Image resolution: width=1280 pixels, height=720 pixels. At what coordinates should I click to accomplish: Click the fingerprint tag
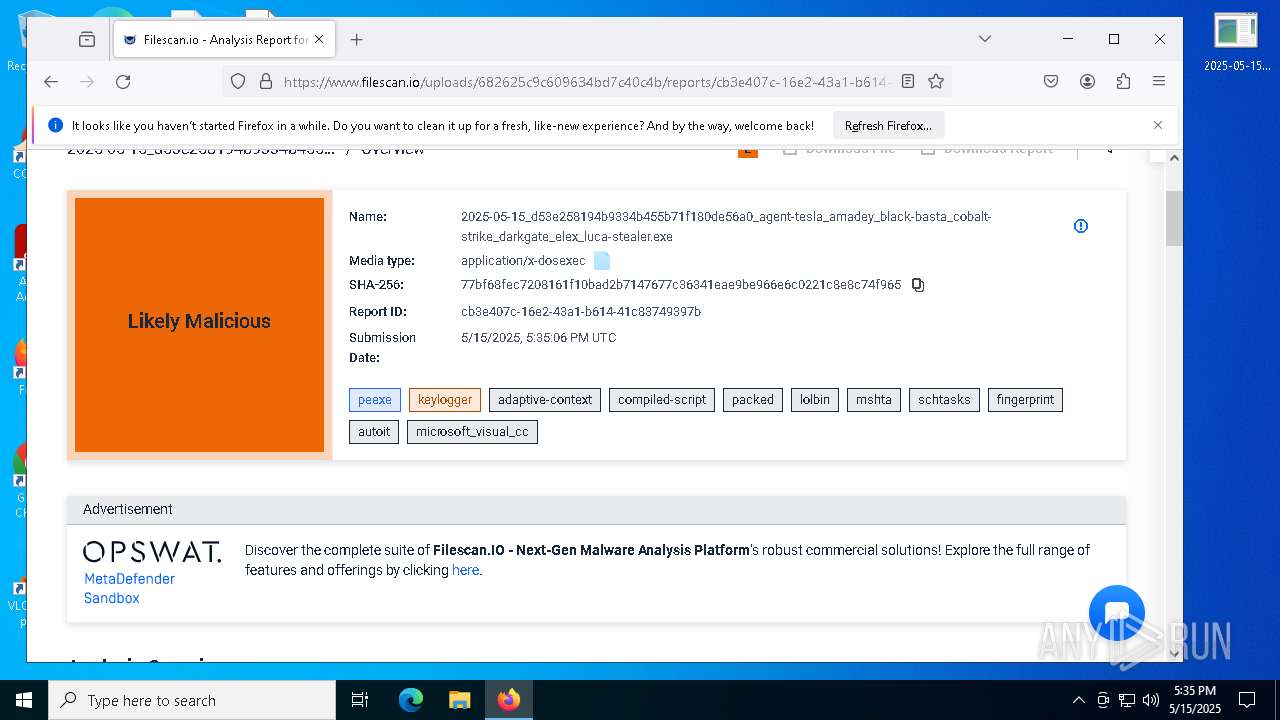pos(1025,400)
